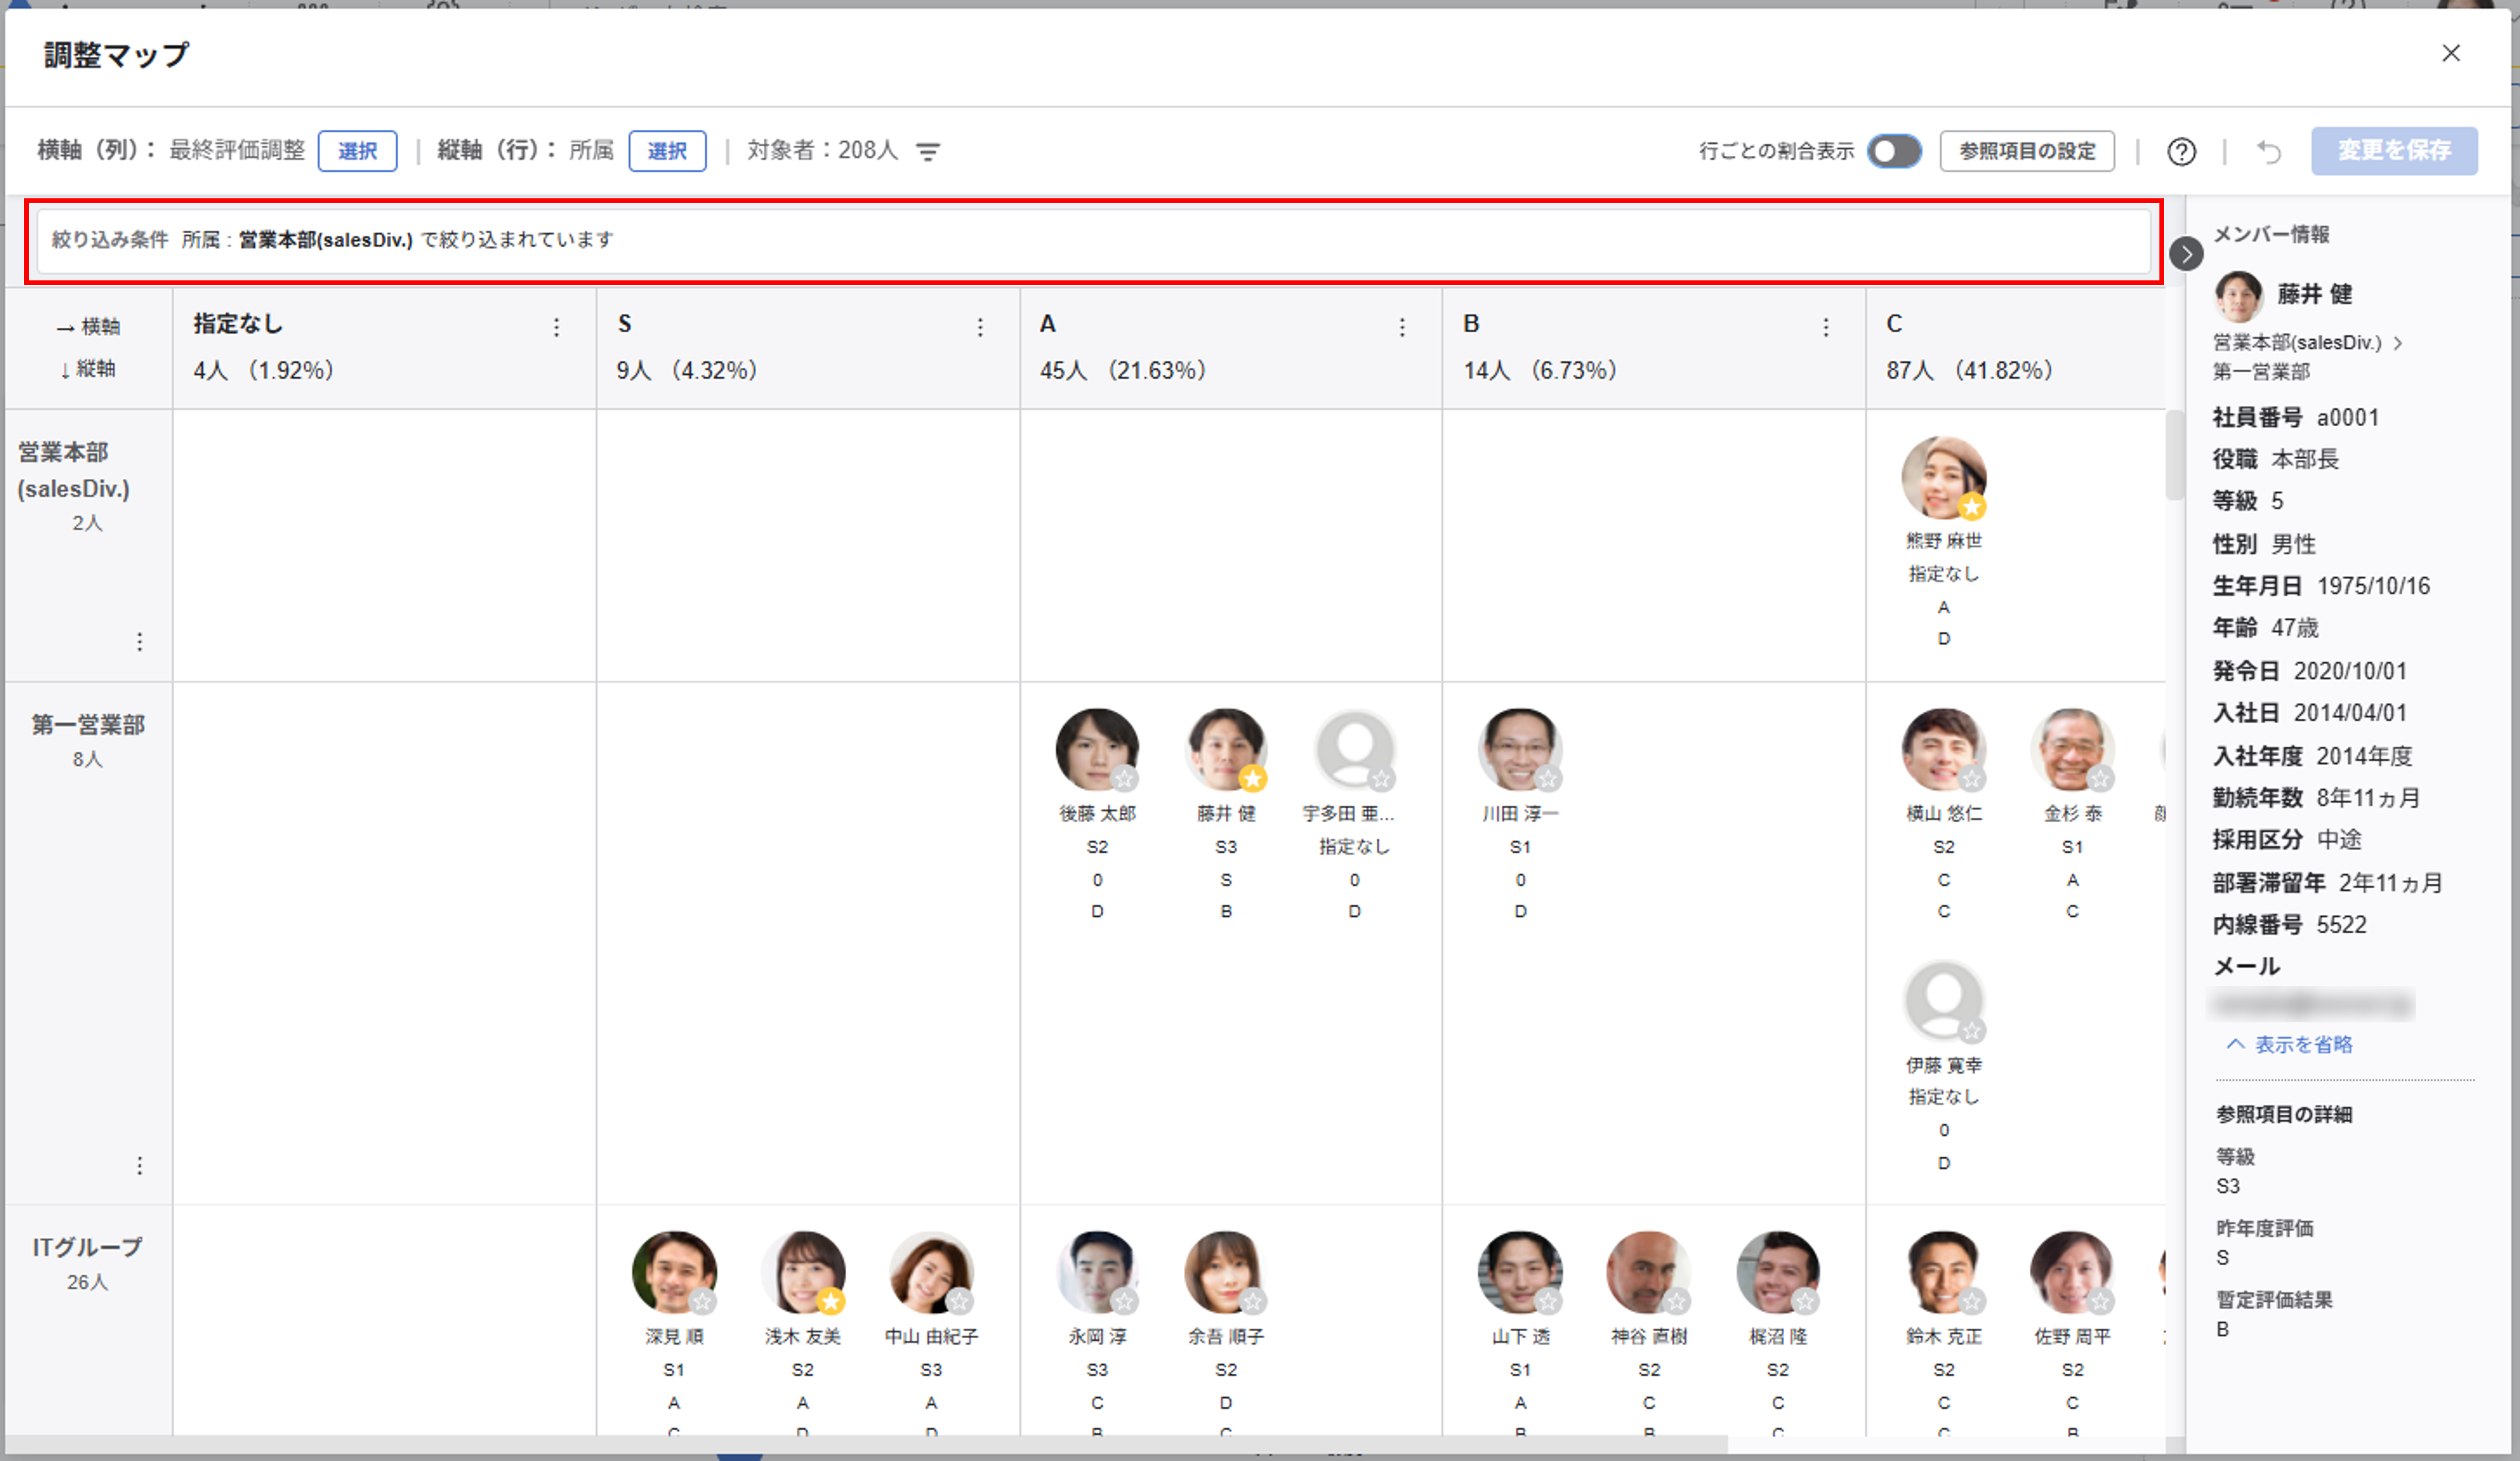Select the vertical axis with 選択 button
This screenshot has width=2520, height=1461.
(667, 151)
